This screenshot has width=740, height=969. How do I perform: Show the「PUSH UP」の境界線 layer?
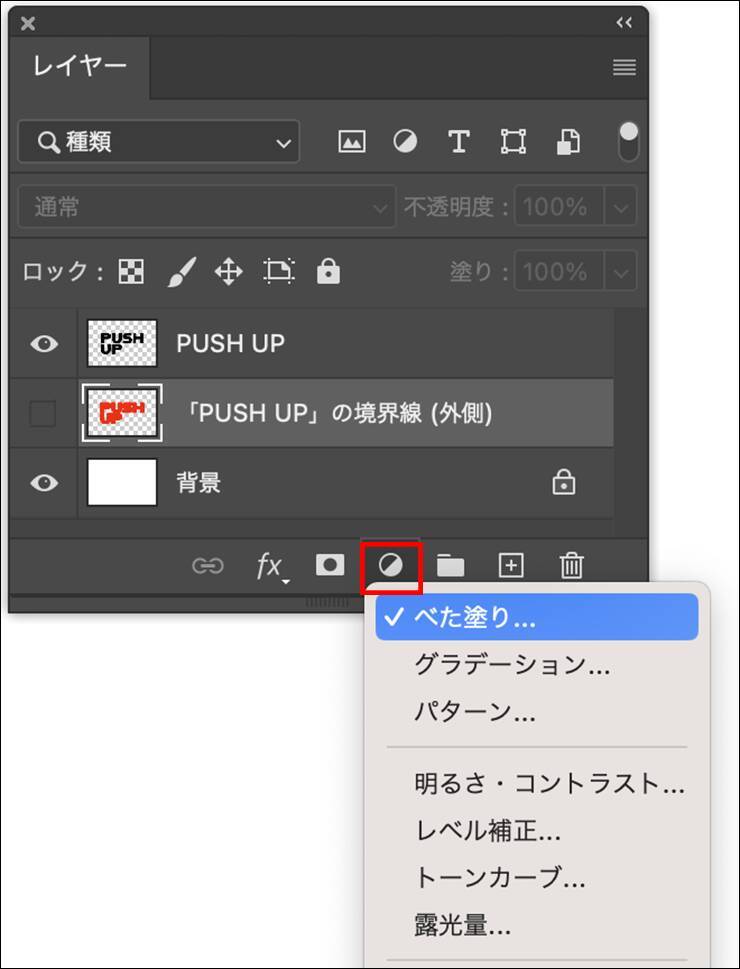point(43,413)
